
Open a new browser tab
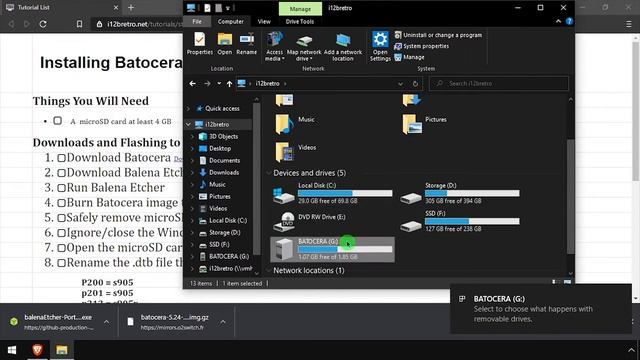(x=131, y=7)
